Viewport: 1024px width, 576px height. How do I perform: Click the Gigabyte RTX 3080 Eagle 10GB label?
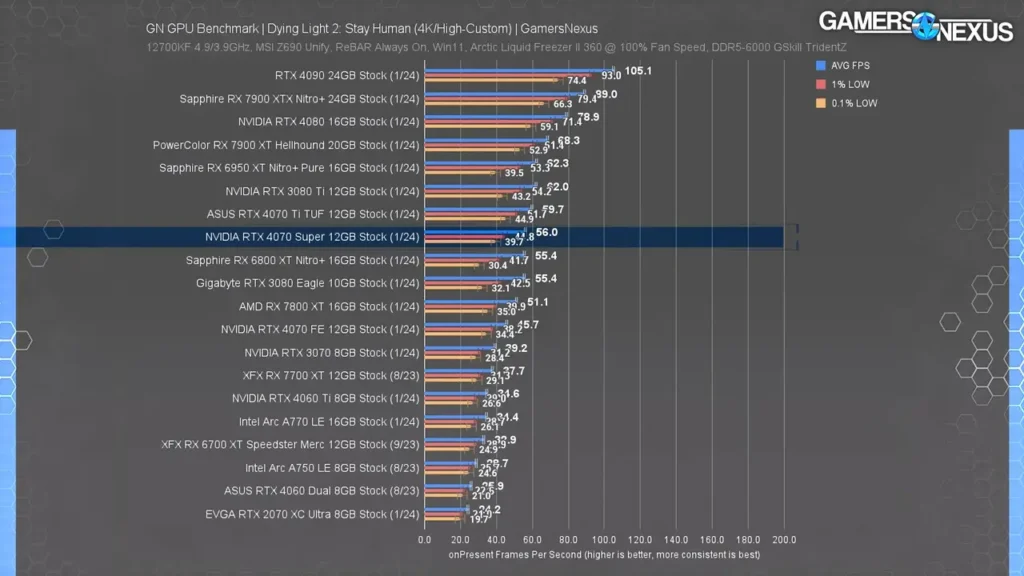(x=308, y=283)
